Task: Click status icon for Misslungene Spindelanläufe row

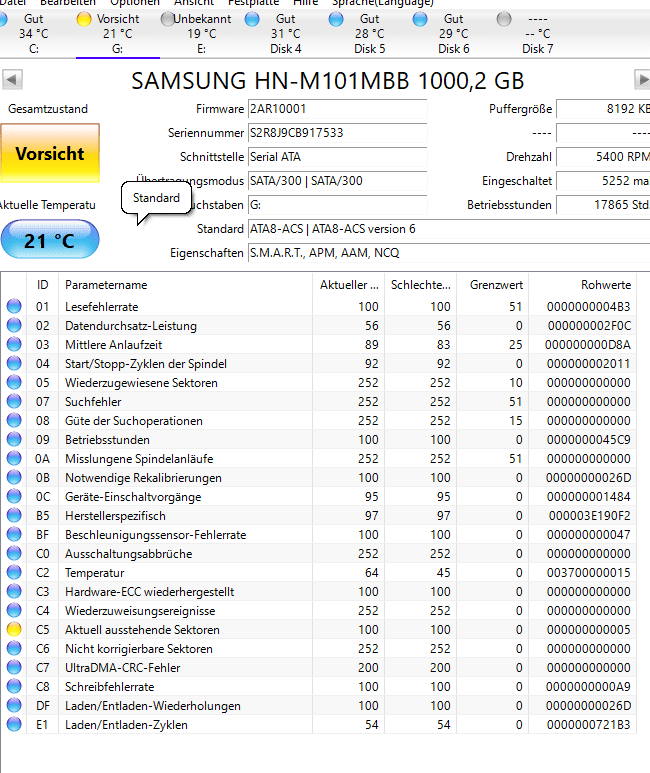Action: (x=14, y=458)
